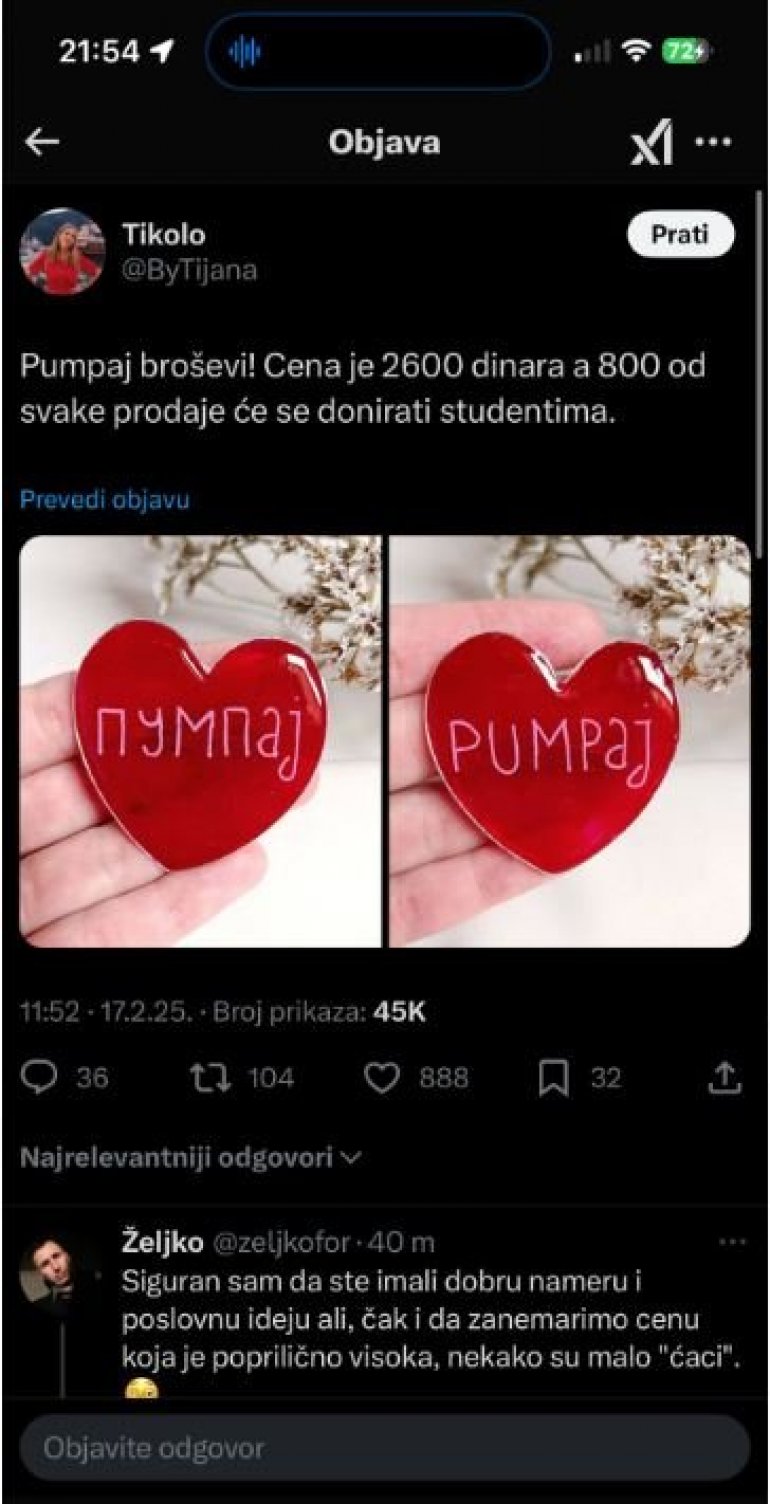
Task: Open the Cyrillic ПУМПАЈ heart brooch image
Action: (201, 741)
